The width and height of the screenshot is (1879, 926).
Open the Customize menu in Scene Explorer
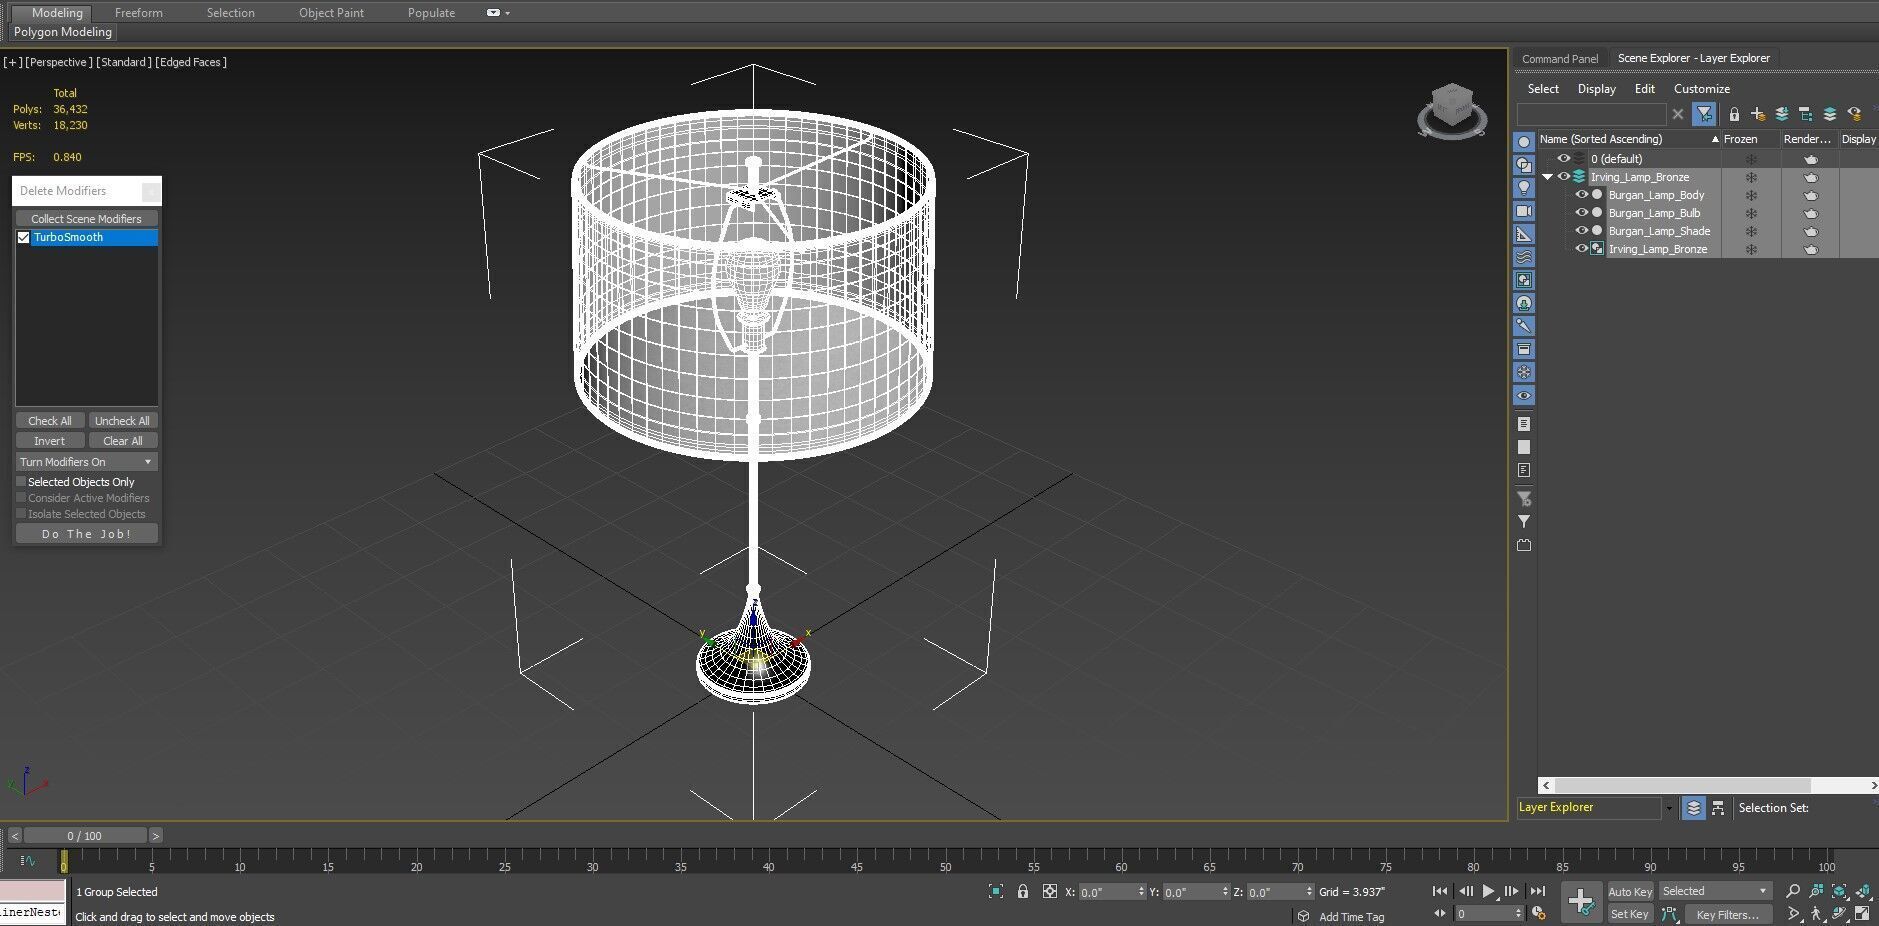point(1701,89)
